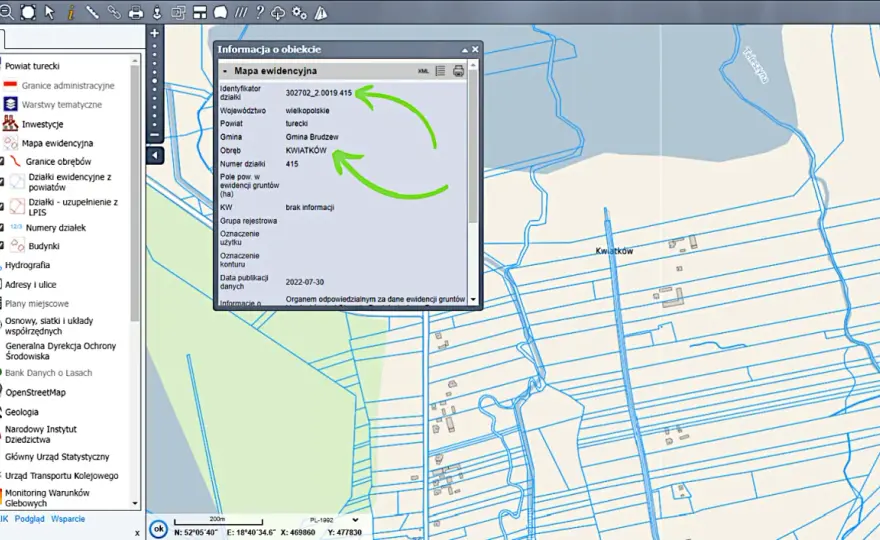This screenshot has height=540, width=880.
Task: Open the Plany miejscowe layer entry
Action: click(37, 304)
